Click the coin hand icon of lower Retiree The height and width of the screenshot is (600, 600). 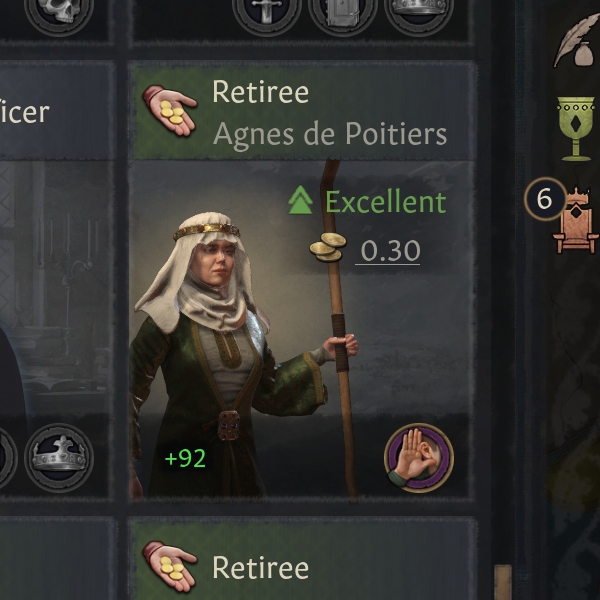coord(170,567)
